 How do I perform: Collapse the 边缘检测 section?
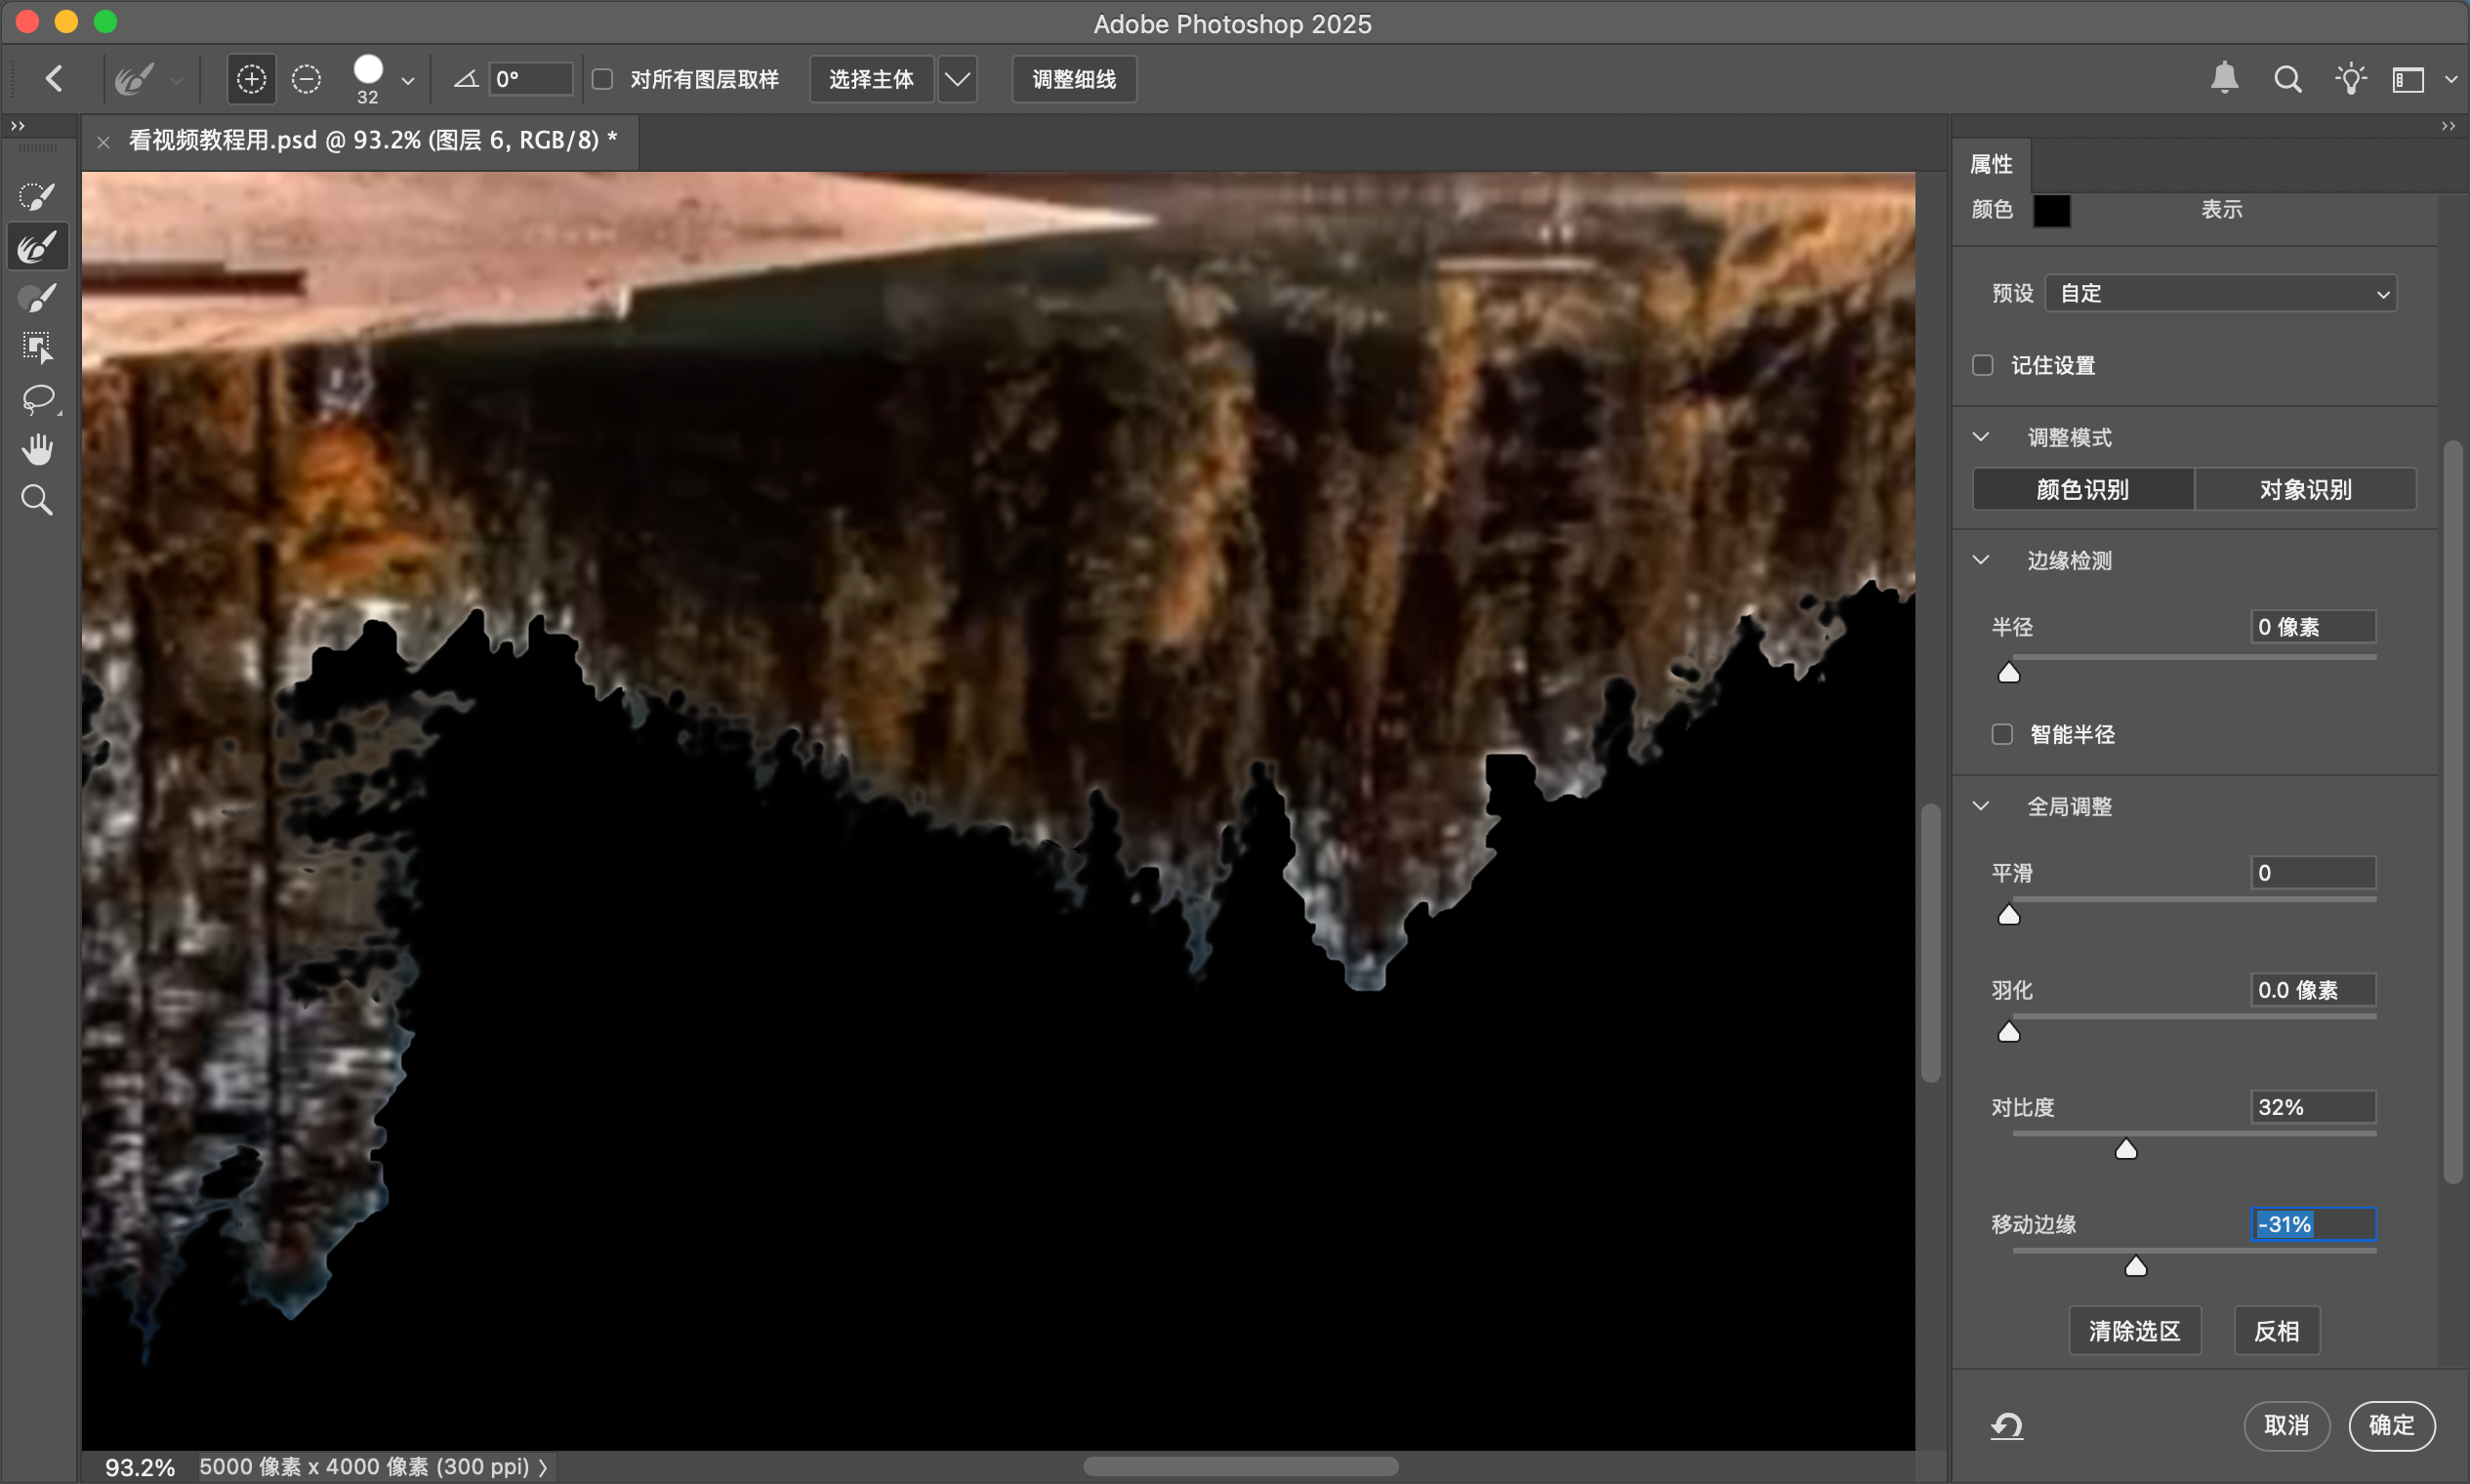click(1980, 560)
